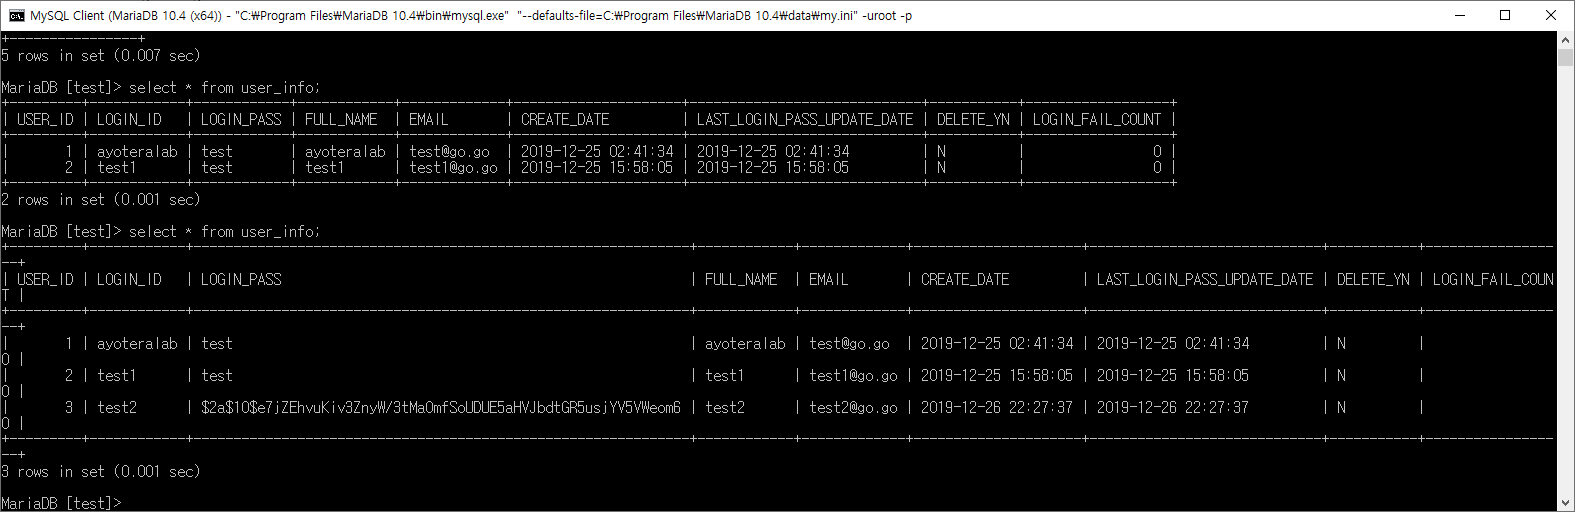This screenshot has height=512, width=1575.
Task: Click the vertical scrollbar track below the thumb
Action: tap(1566, 280)
